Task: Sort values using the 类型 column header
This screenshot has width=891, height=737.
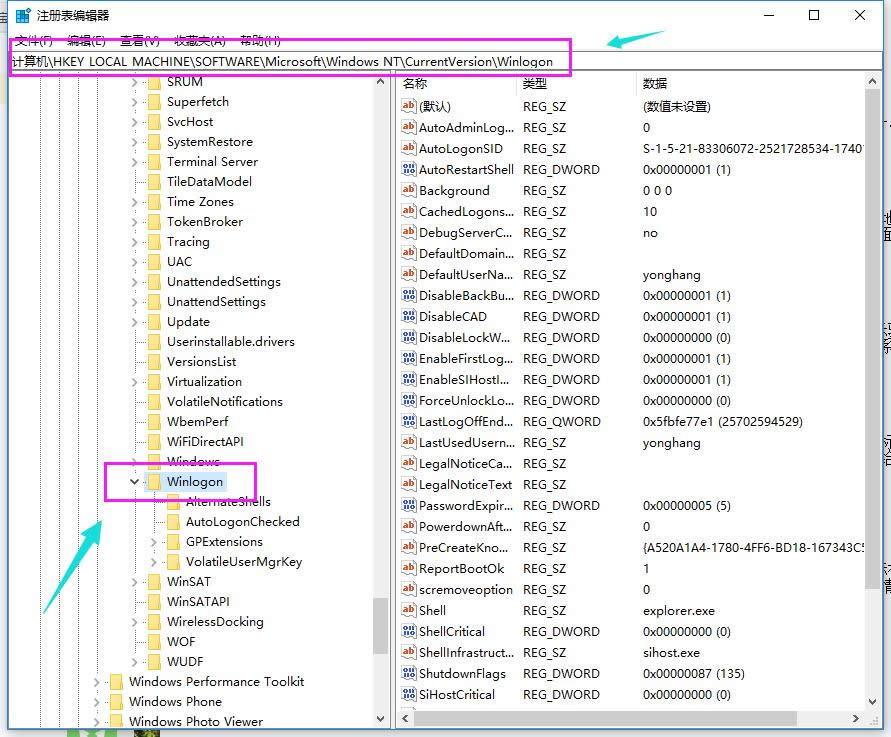Action: click(x=534, y=84)
